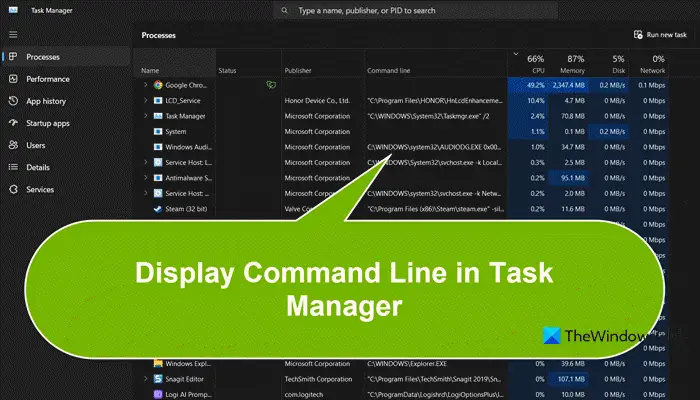Sort by the Publisher column header
The width and height of the screenshot is (700, 400).
pyautogui.click(x=323, y=63)
